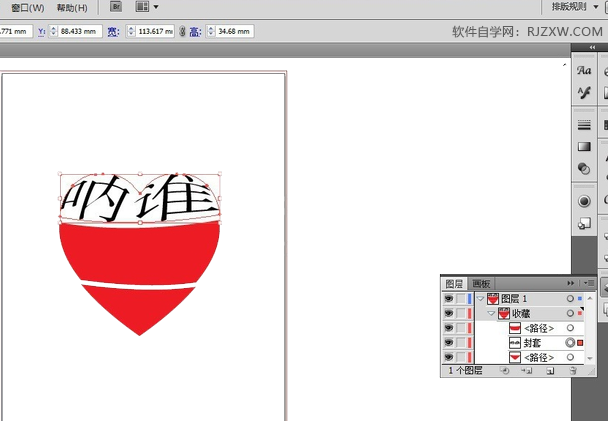Viewport: 608px width, 421px height.
Task: Select the 收藏 group row
Action: point(530,313)
